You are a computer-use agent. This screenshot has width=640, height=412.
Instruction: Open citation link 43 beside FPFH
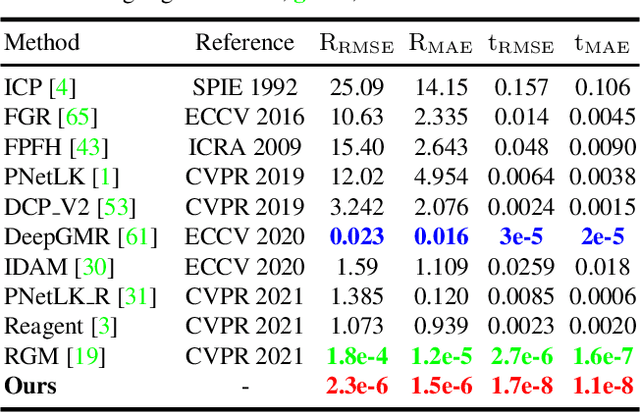89,147
